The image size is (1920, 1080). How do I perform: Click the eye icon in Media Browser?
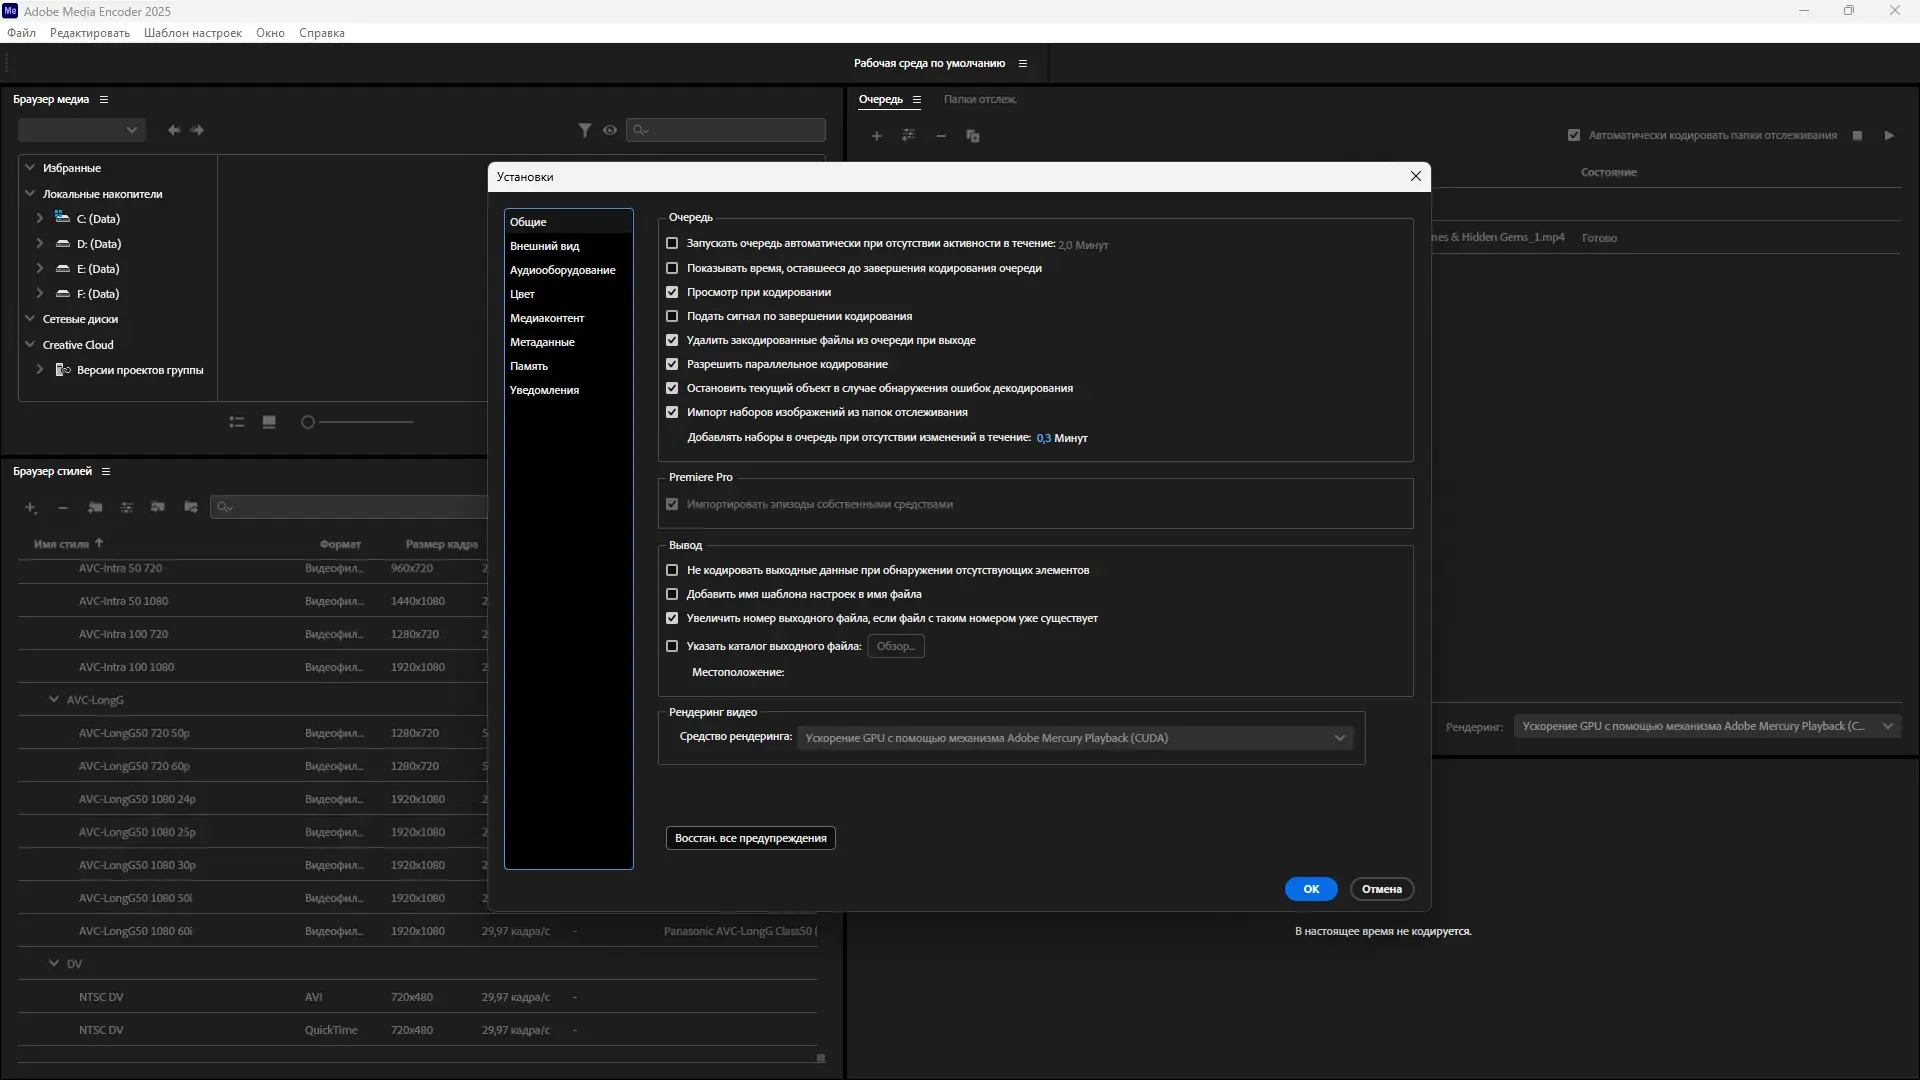click(610, 130)
